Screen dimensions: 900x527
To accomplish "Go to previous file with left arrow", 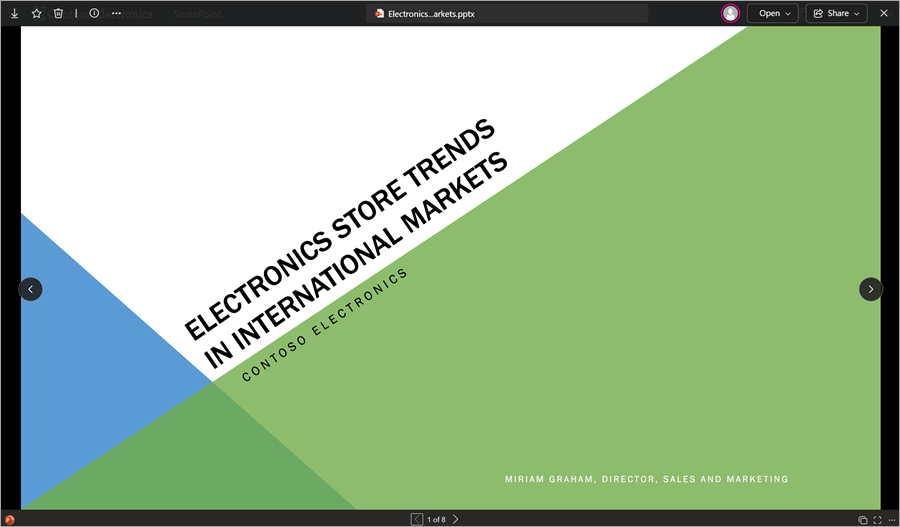I will (x=30, y=289).
